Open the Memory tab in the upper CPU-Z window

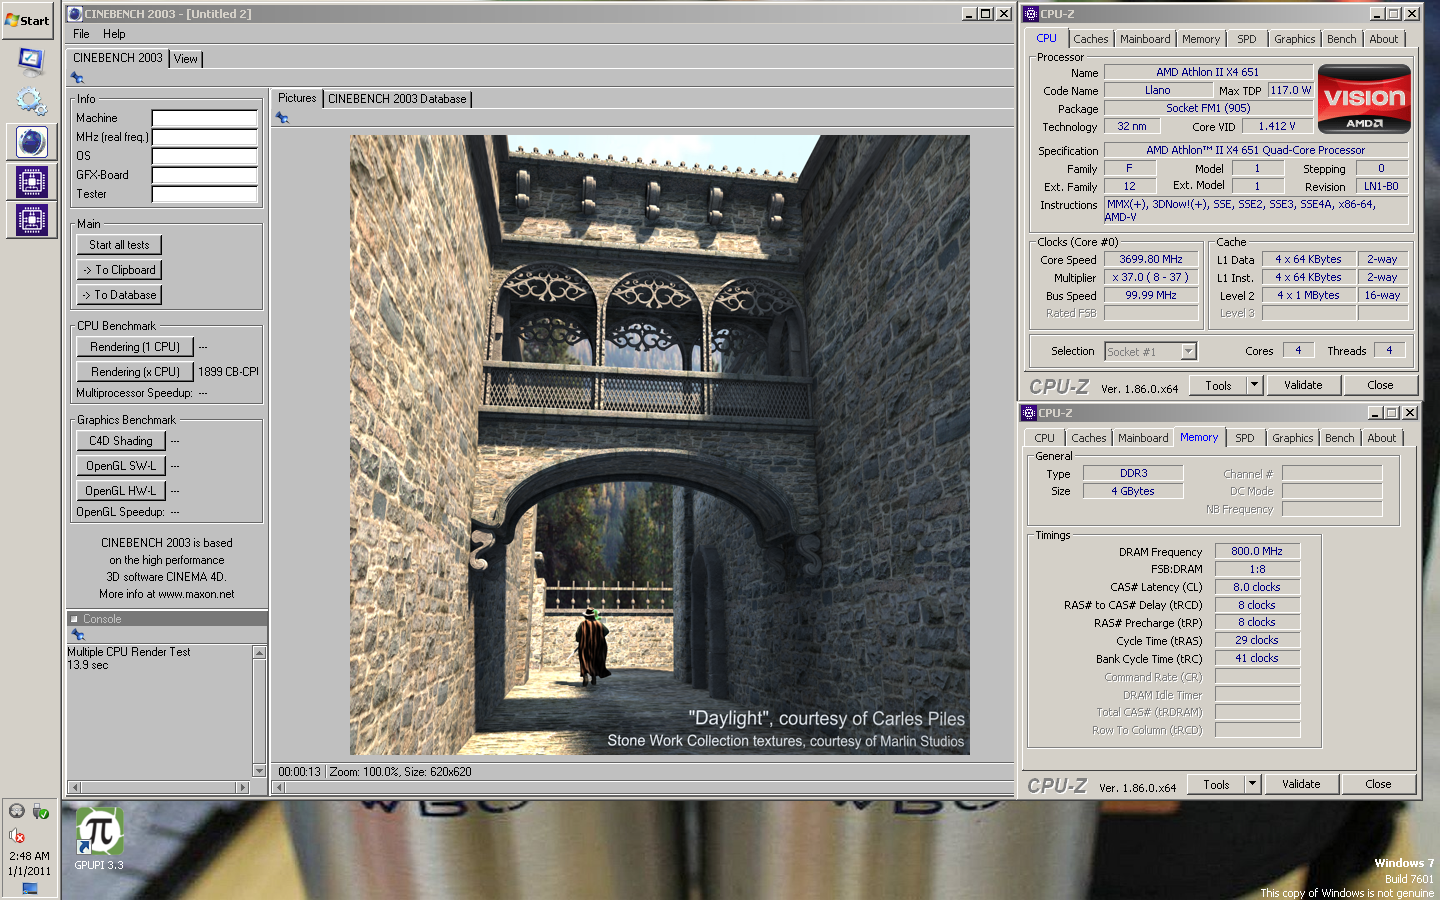(1201, 39)
